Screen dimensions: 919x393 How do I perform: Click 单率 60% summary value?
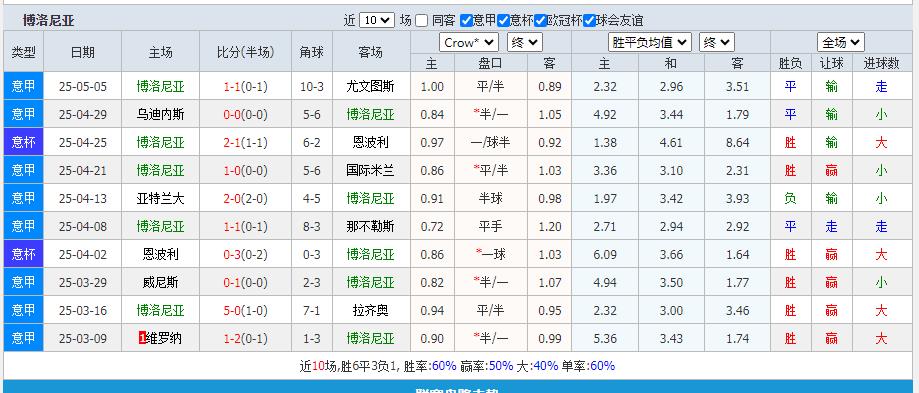[x=603, y=366]
